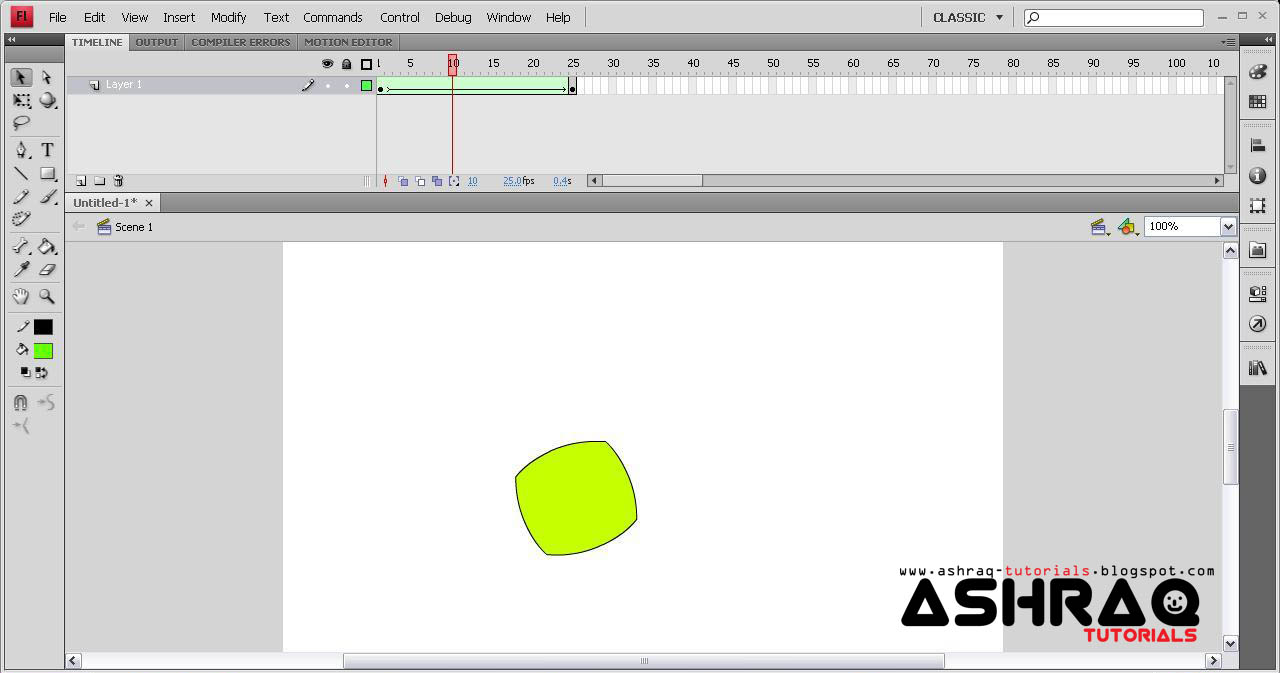Image resolution: width=1280 pixels, height=673 pixels.
Task: Toggle show all layers as outlines
Action: 367,64
